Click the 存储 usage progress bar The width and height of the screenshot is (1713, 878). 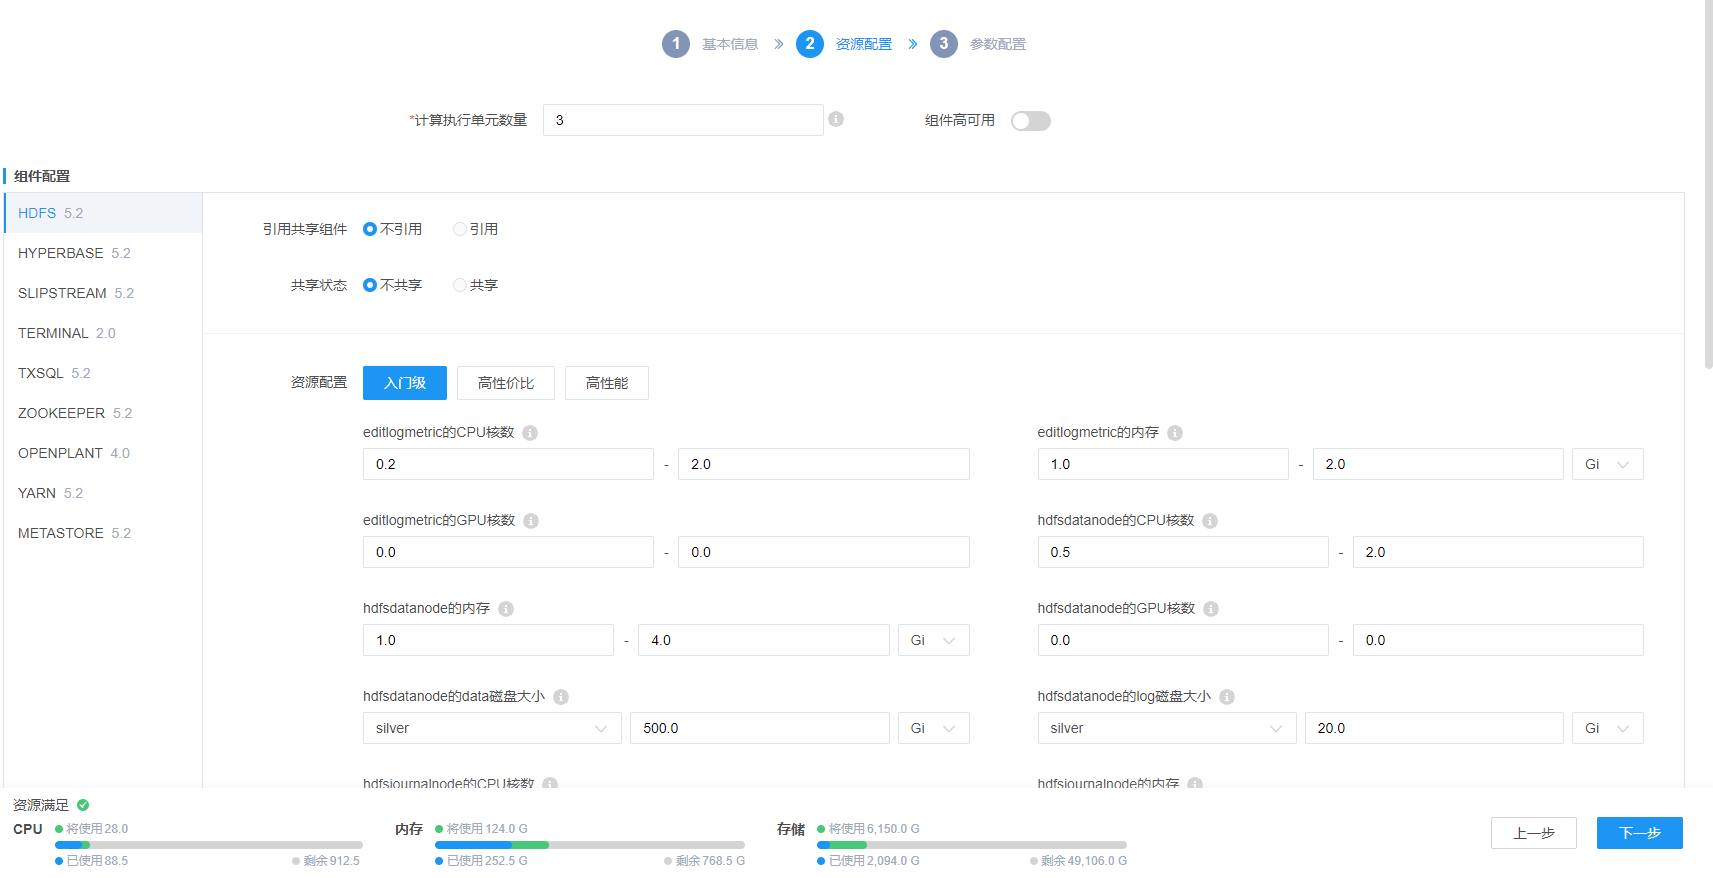(972, 845)
